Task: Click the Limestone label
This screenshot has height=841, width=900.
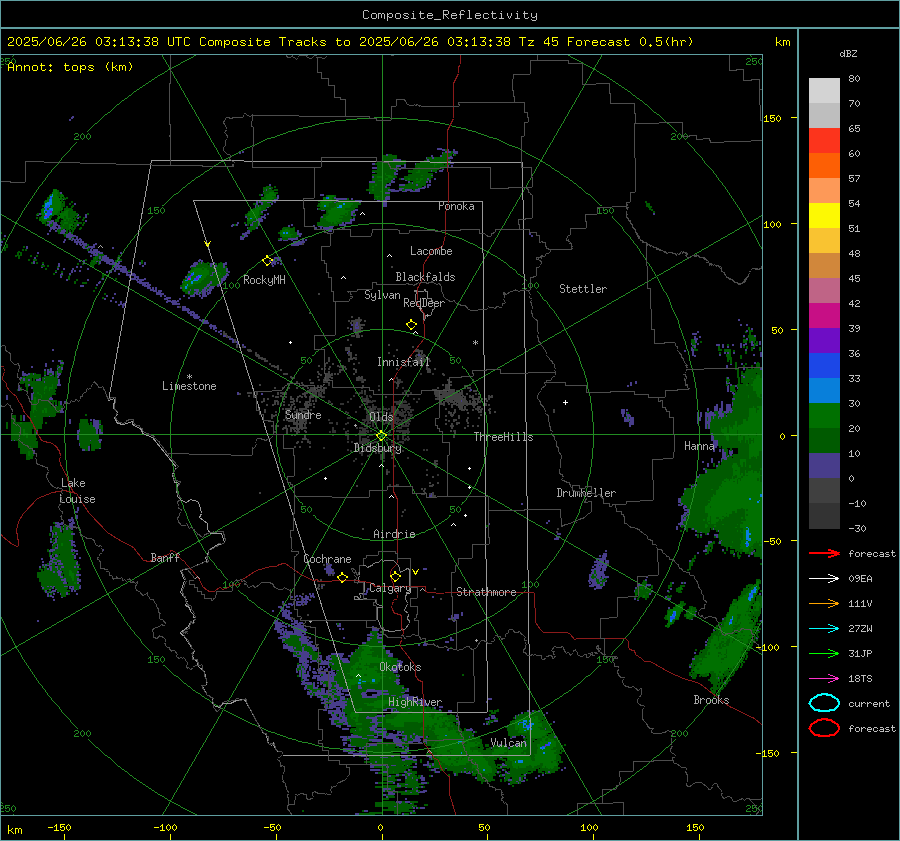Action: coord(189,386)
